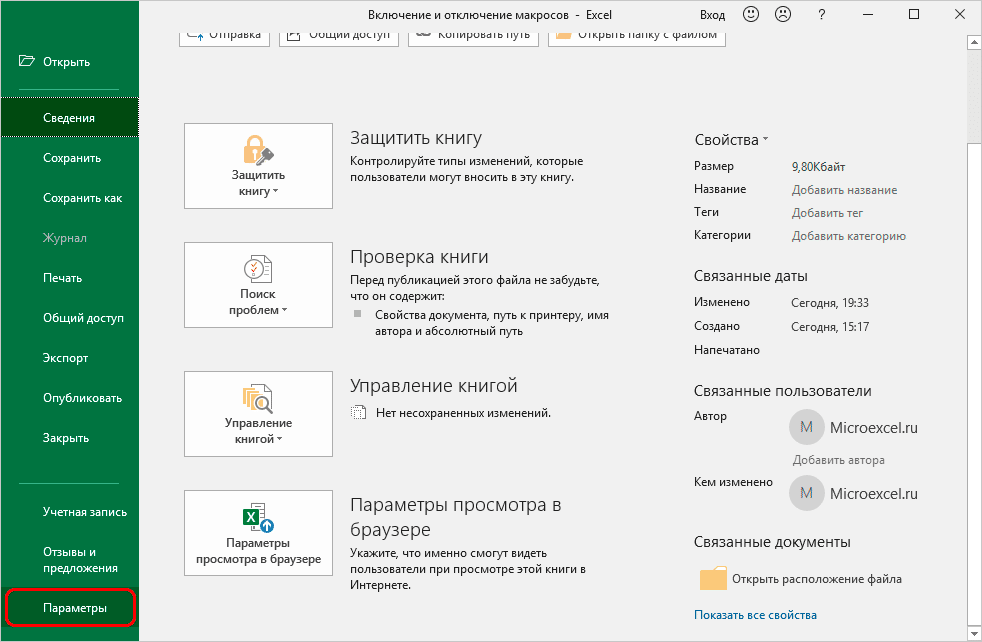
Task: Open Параметры просмотра в браузере icon
Action: coord(257,519)
